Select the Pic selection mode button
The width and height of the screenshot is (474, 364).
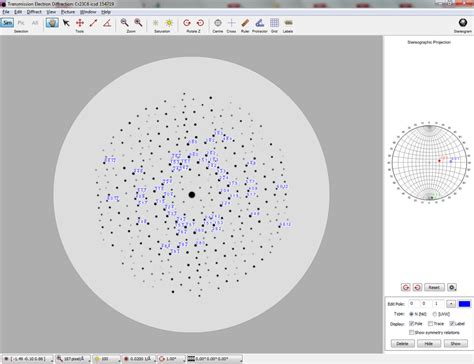(21, 23)
